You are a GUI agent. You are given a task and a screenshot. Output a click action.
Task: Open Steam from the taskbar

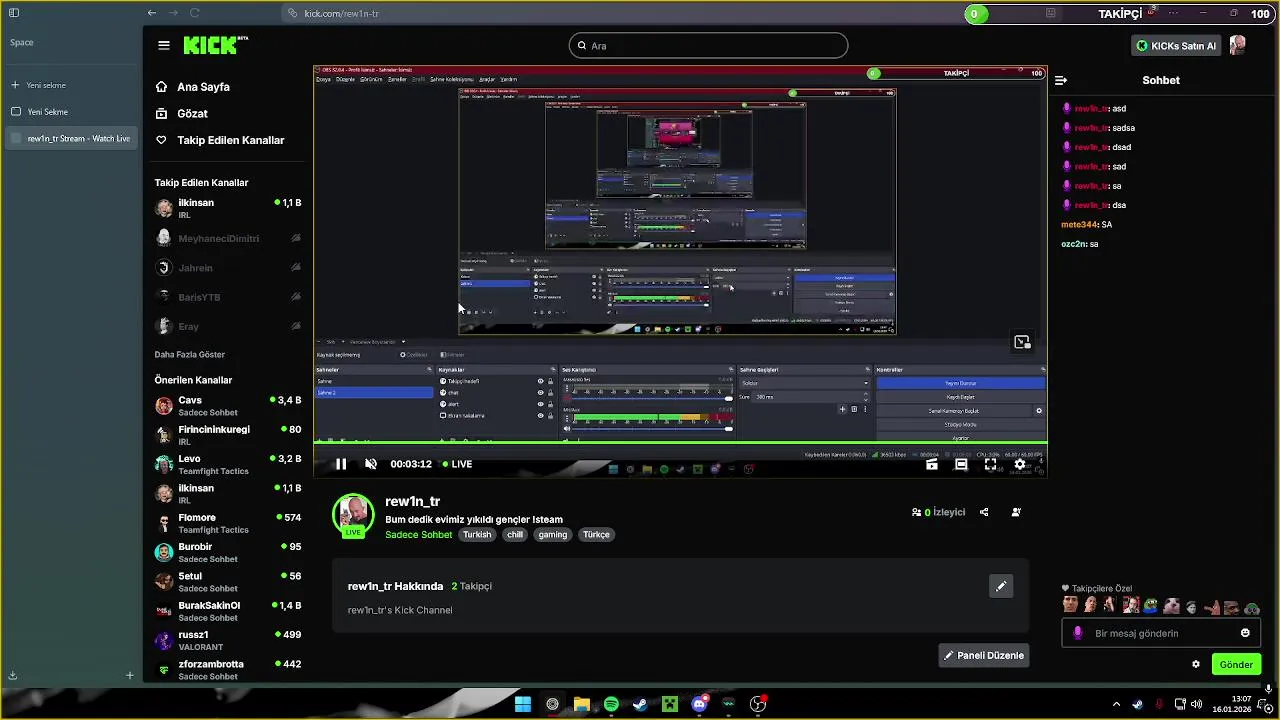pyautogui.click(x=640, y=704)
